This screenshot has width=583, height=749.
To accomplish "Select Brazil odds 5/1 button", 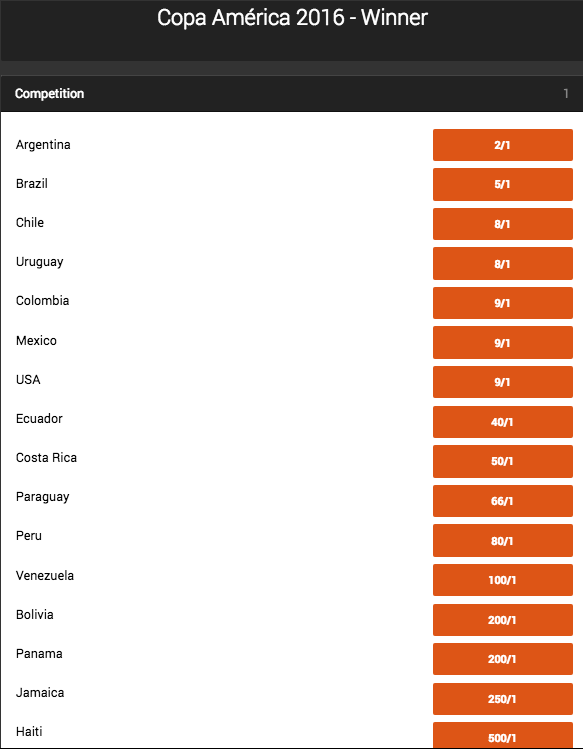I will [503, 184].
